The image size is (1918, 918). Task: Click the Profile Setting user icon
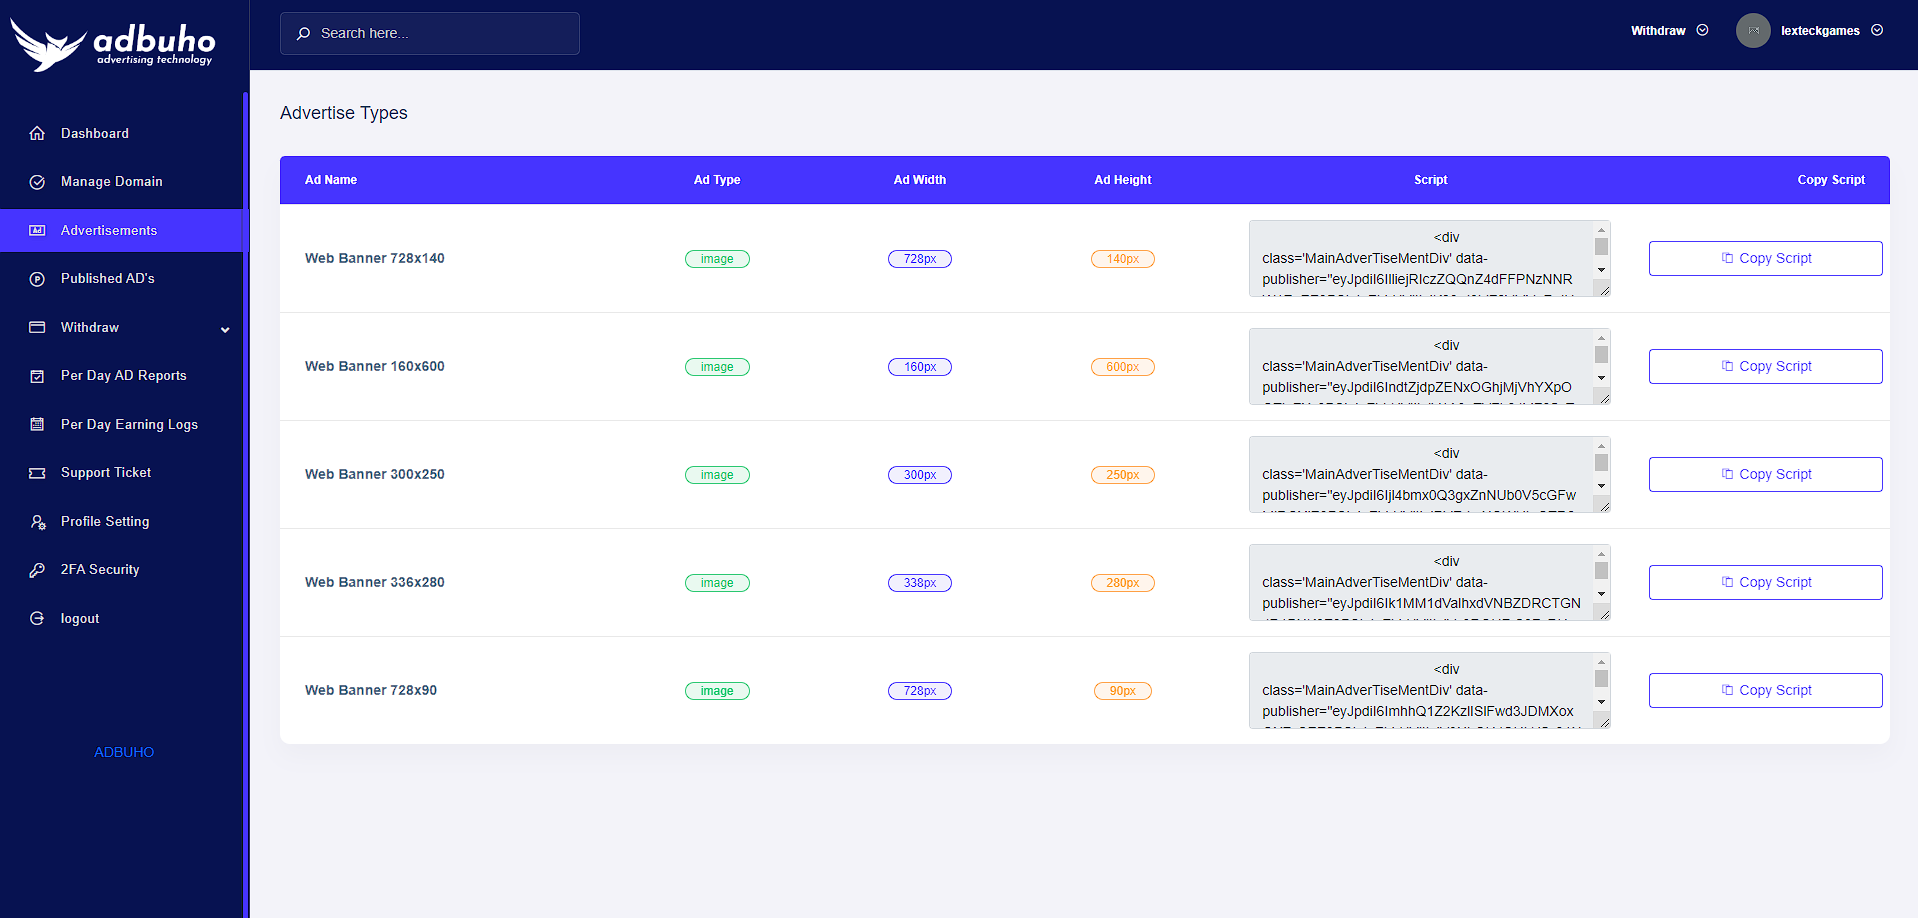(37, 521)
